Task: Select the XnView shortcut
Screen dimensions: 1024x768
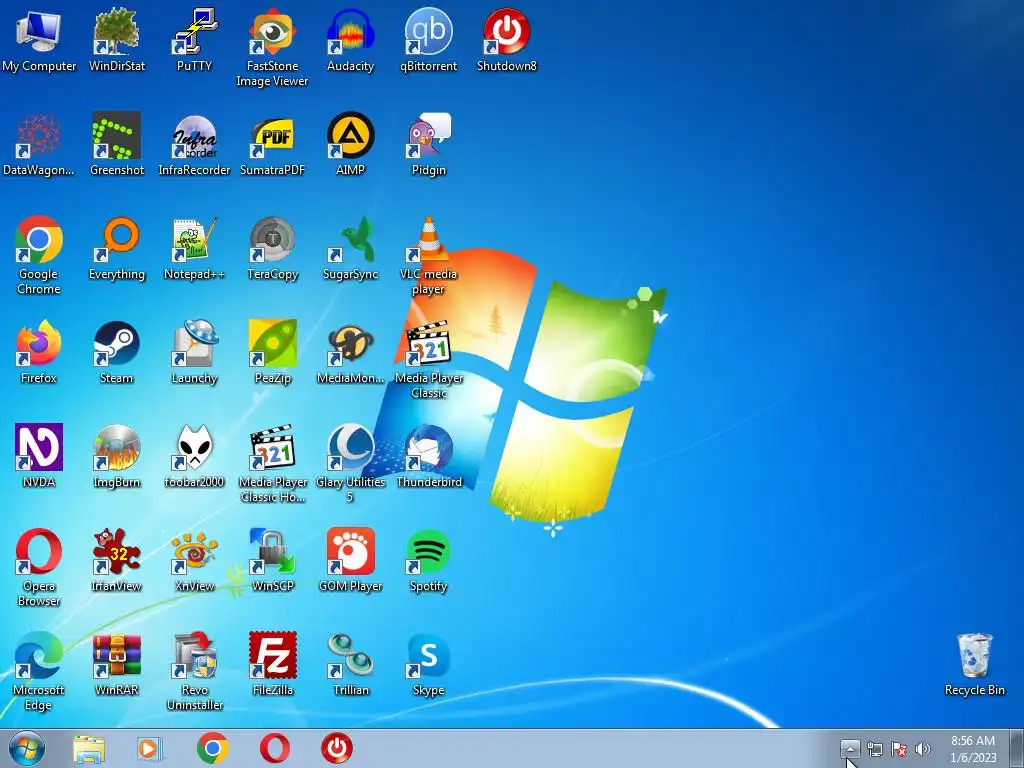Action: [x=194, y=560]
